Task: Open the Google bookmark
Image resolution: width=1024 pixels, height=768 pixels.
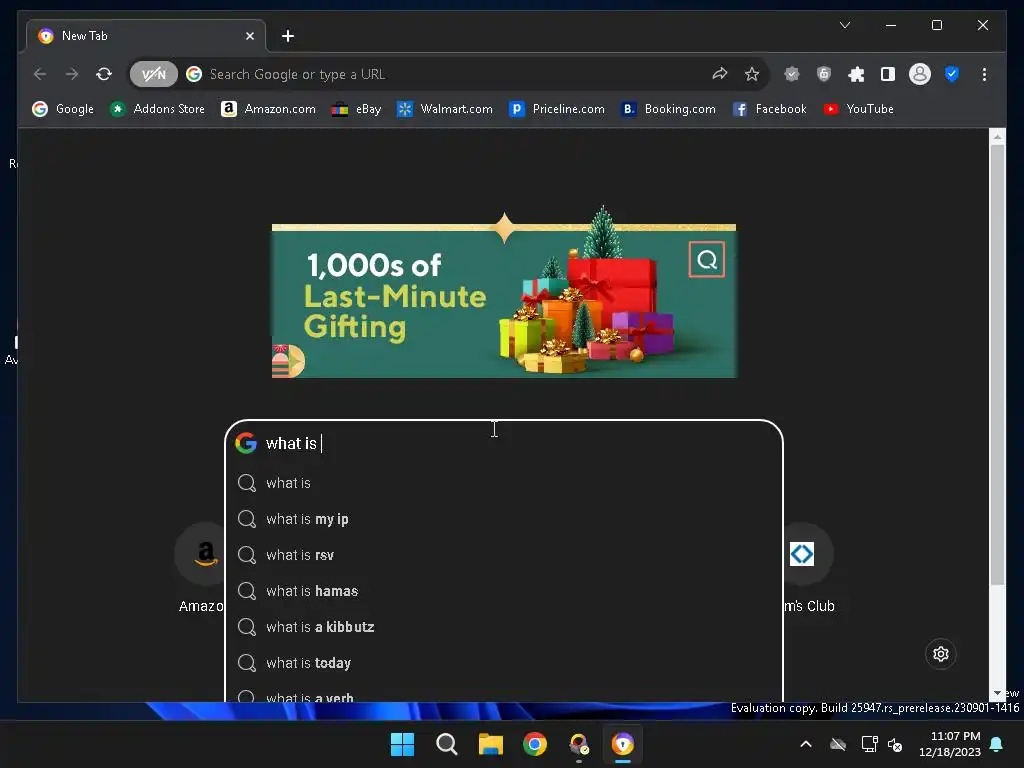Action: pyautogui.click(x=63, y=109)
